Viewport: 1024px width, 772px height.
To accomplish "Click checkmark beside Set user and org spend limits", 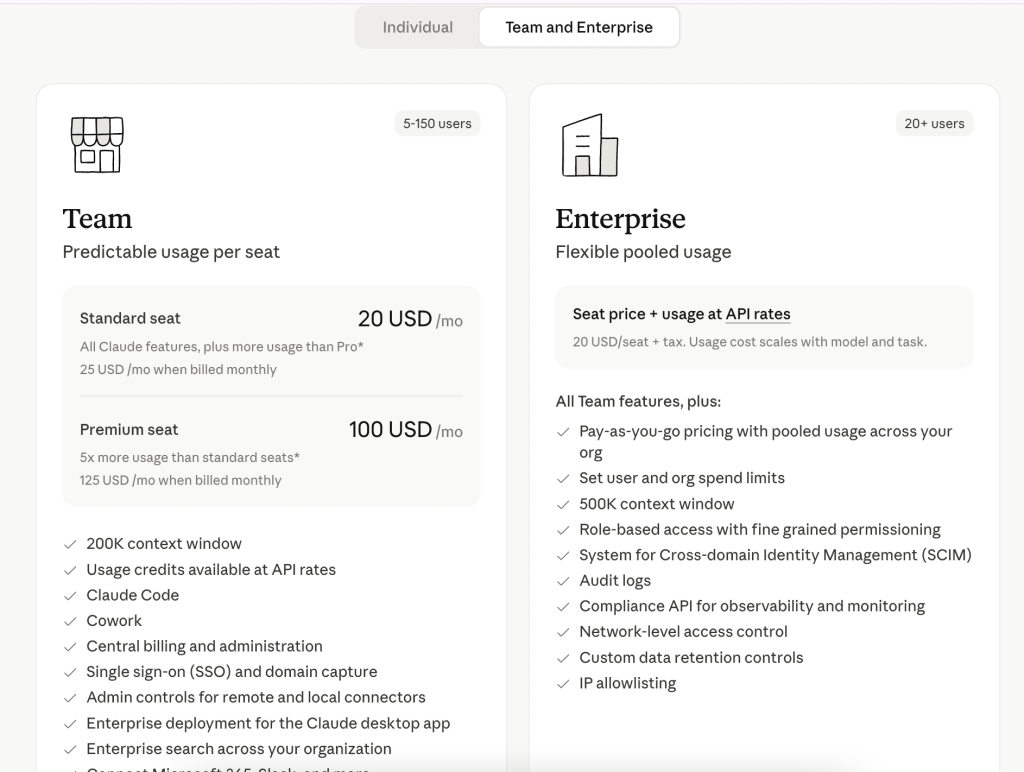I will pos(563,478).
